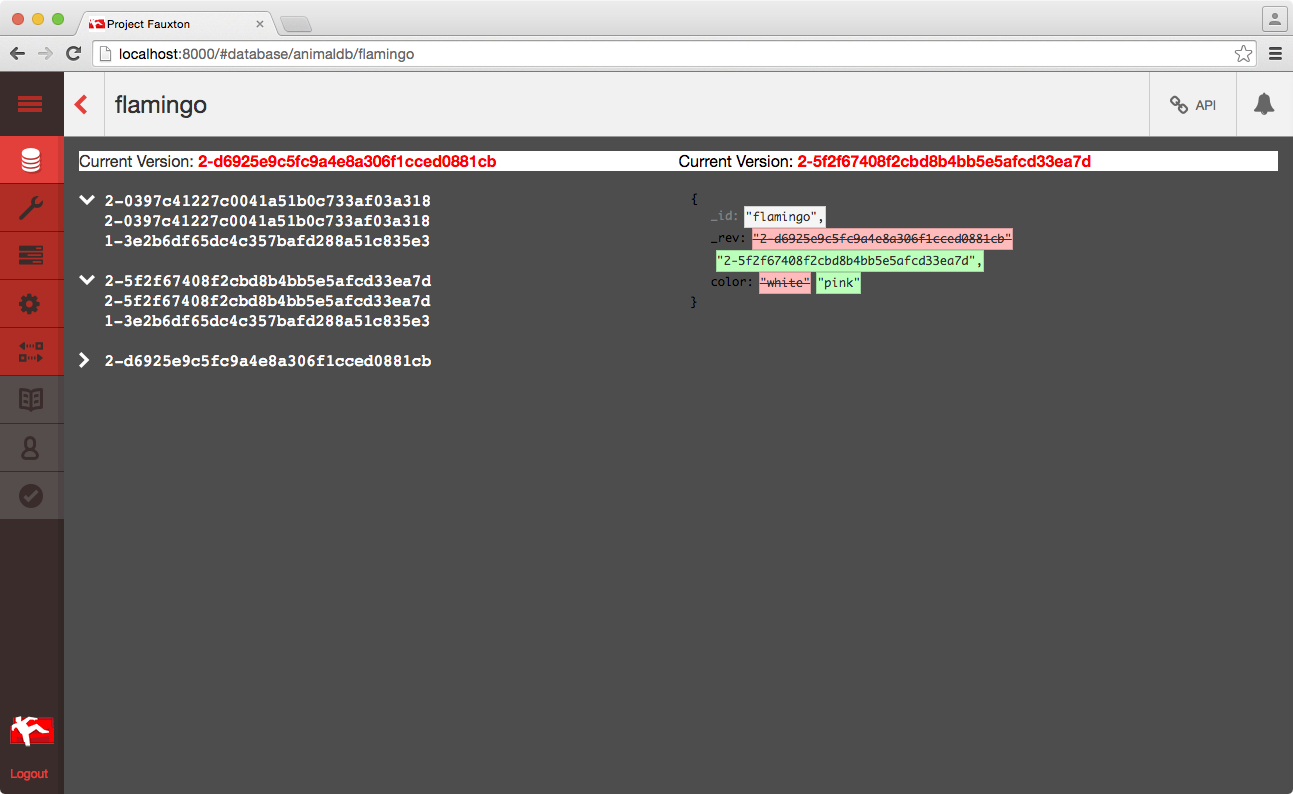Image resolution: width=1293 pixels, height=794 pixels.
Task: Select the Project Fauxton browser tab
Action: point(170,23)
